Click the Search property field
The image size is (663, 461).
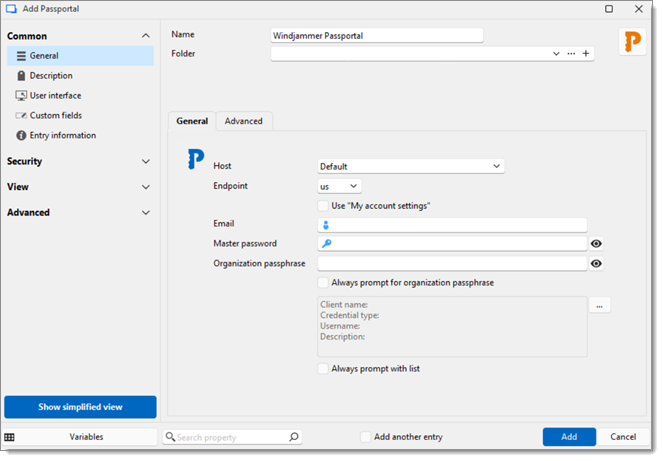pyautogui.click(x=232, y=437)
